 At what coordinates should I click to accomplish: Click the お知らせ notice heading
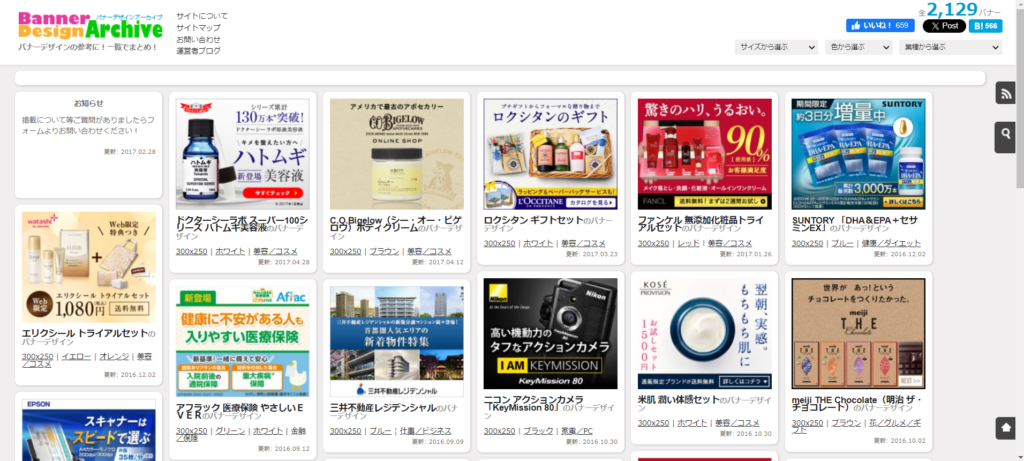(x=88, y=103)
